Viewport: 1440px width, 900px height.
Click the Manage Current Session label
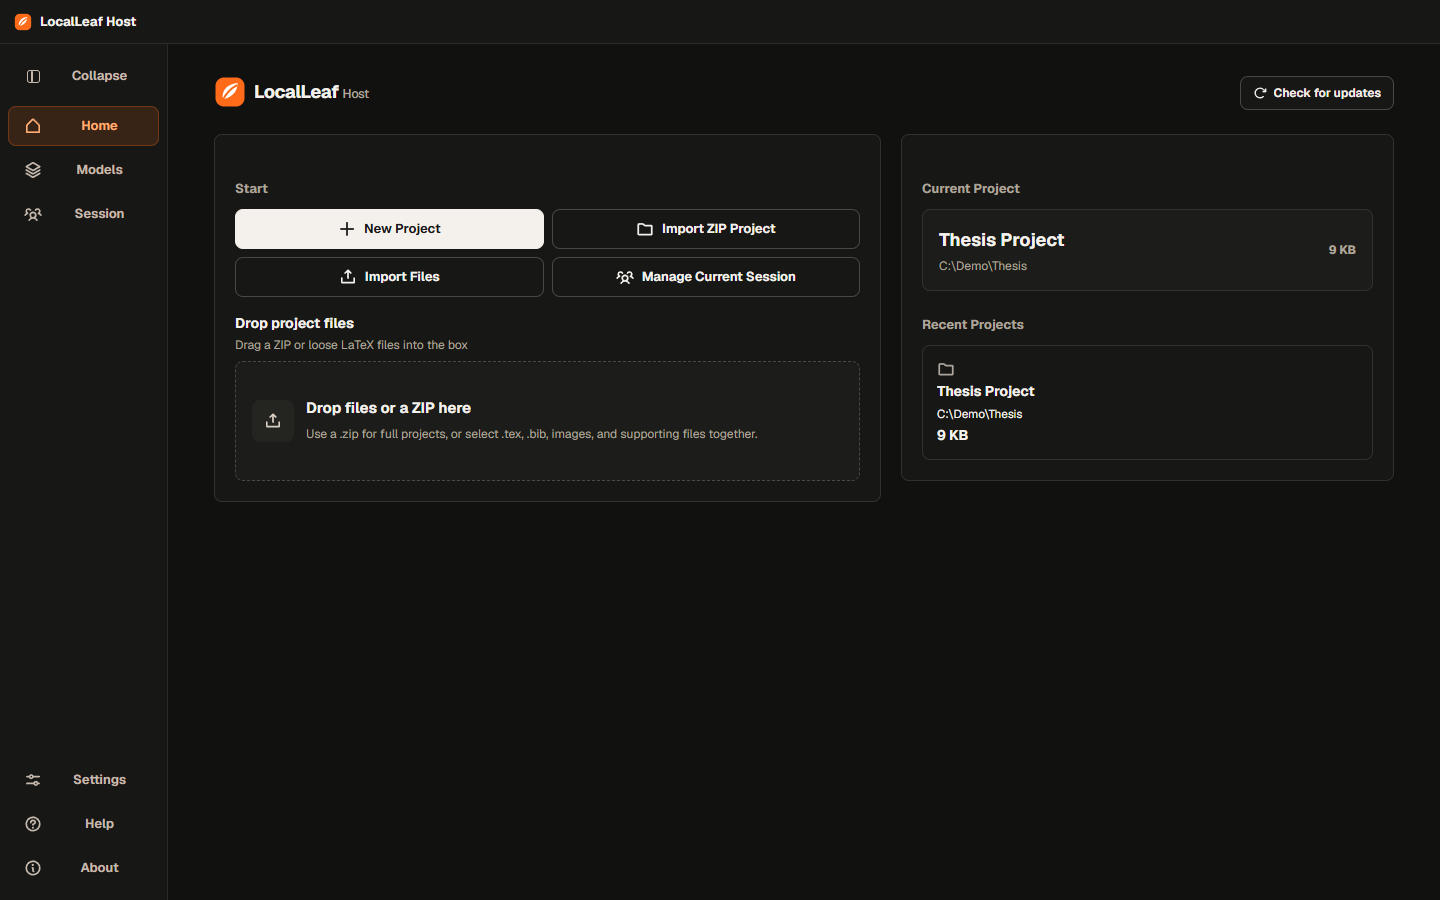[718, 277]
